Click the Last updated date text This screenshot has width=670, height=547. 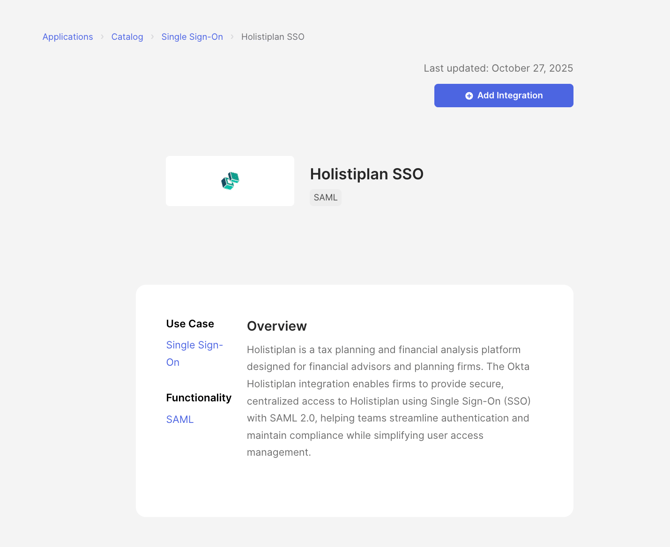pyautogui.click(x=498, y=68)
